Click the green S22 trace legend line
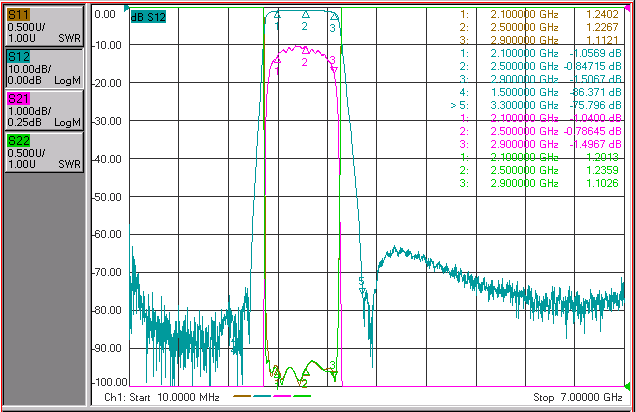This screenshot has width=636, height=412. click(302, 396)
